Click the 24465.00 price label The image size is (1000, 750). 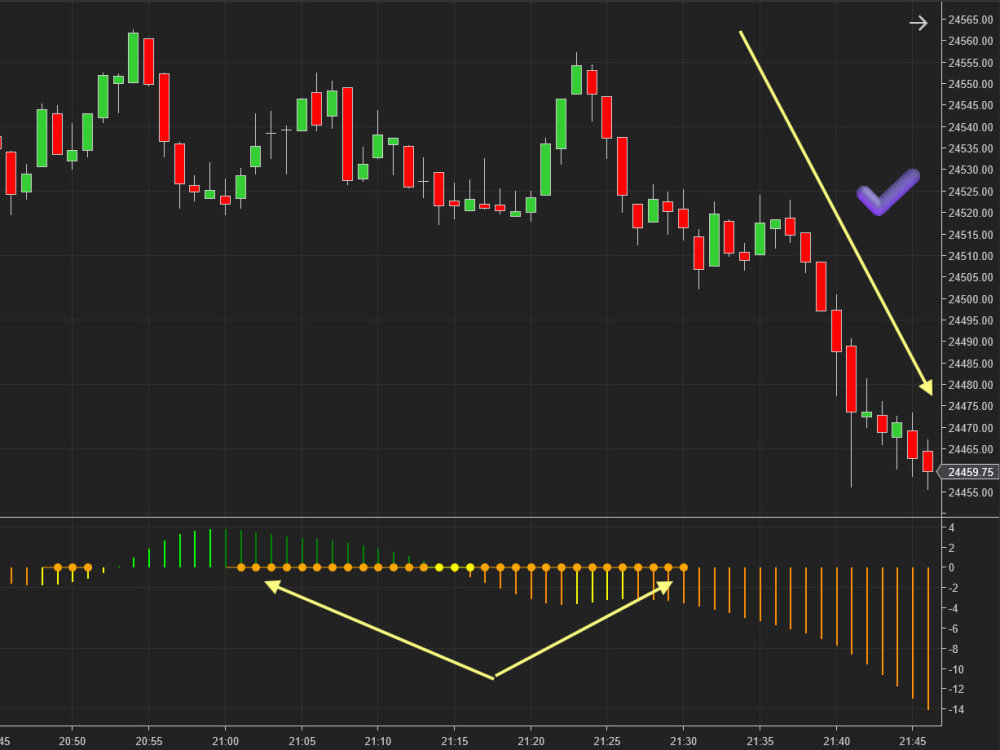971,449
